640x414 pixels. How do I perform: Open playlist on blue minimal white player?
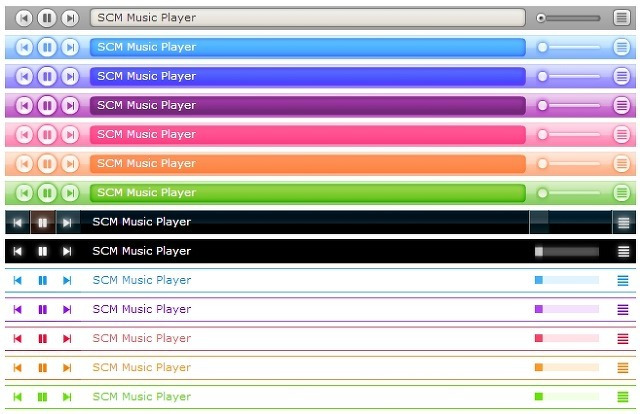pos(623,280)
